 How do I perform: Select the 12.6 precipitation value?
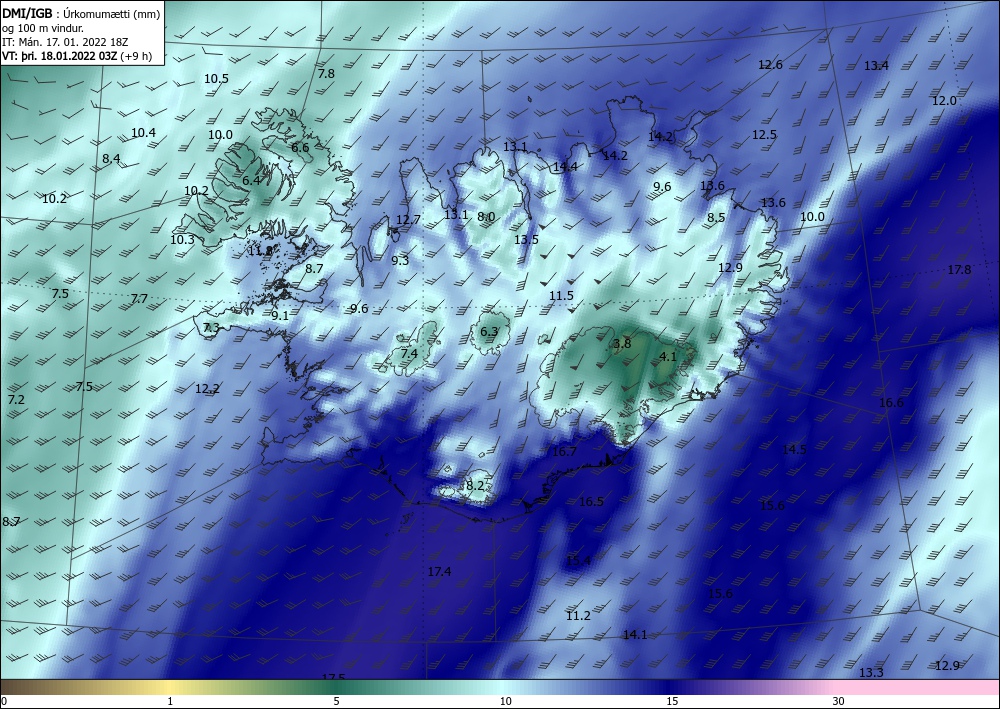tap(770, 64)
